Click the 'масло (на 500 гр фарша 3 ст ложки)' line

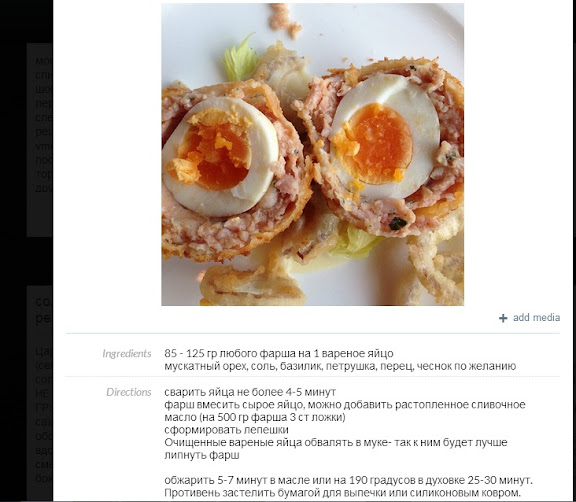(x=255, y=417)
